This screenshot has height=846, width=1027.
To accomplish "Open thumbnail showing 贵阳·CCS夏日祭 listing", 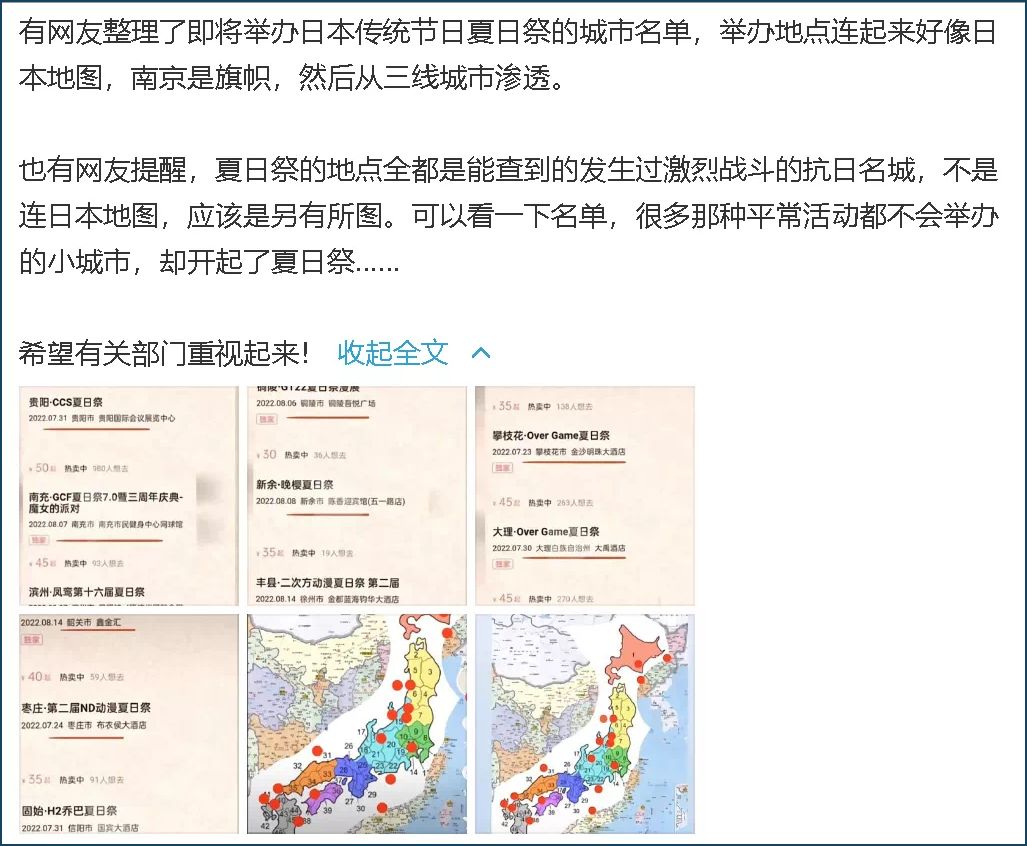I will (x=128, y=496).
